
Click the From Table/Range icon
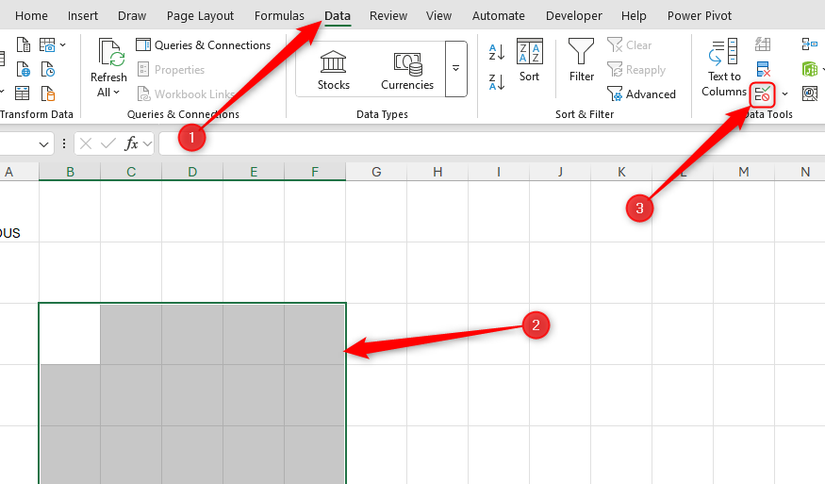(x=22, y=94)
